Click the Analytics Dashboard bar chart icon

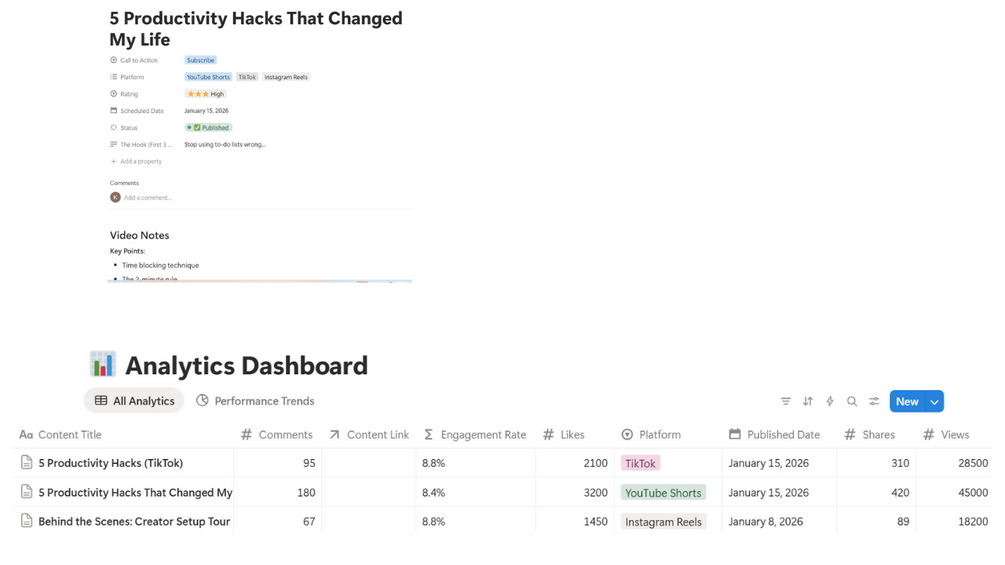pos(102,365)
